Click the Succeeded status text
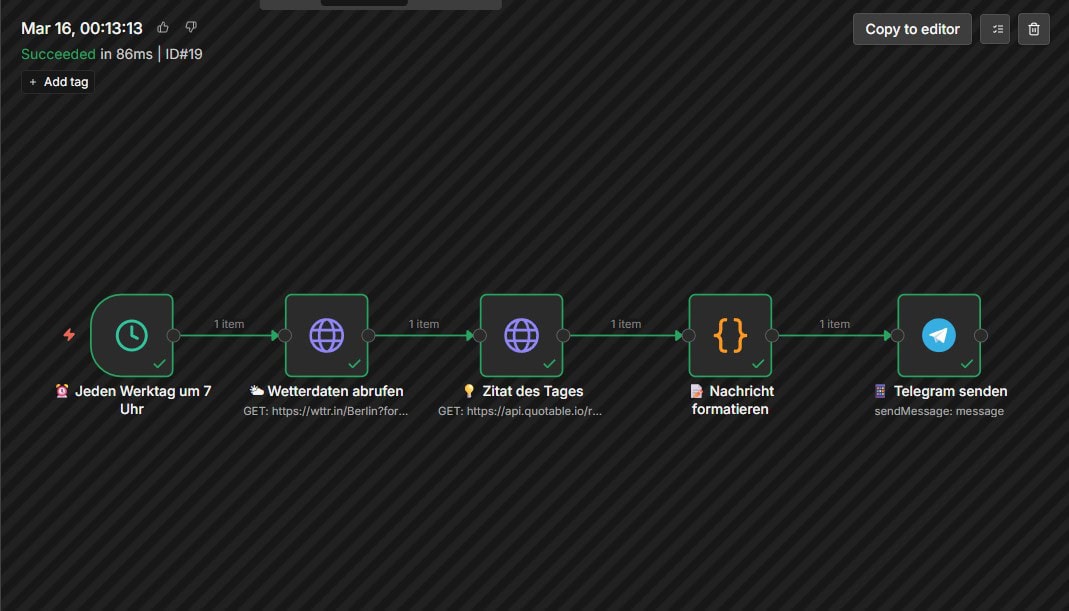Viewport: 1069px width, 611px height. pos(59,53)
